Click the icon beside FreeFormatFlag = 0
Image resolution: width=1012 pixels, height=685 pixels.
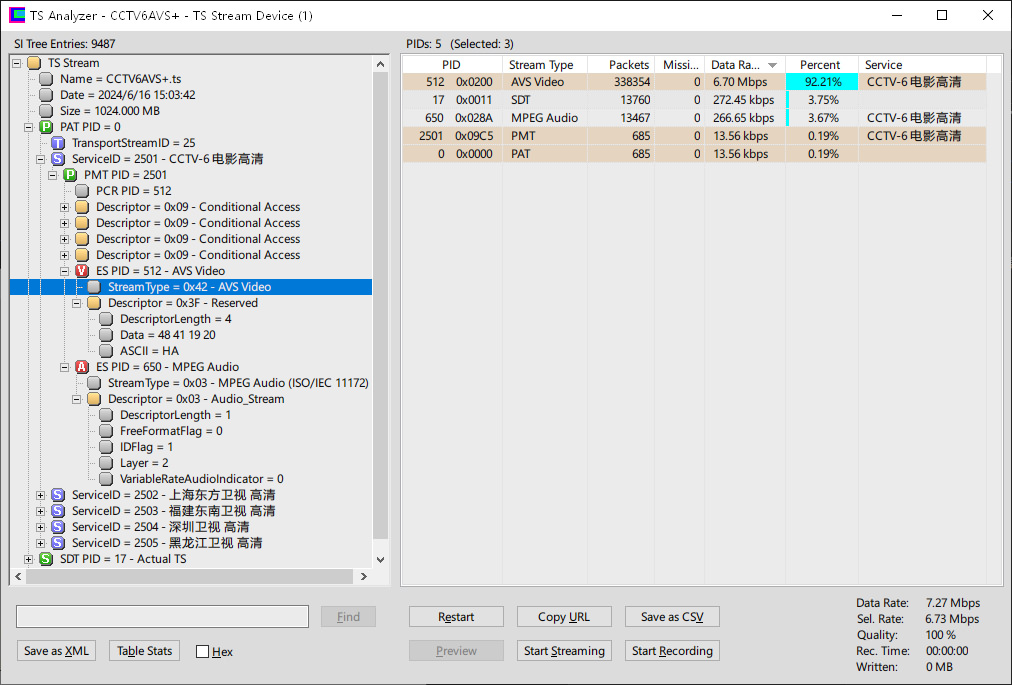106,431
